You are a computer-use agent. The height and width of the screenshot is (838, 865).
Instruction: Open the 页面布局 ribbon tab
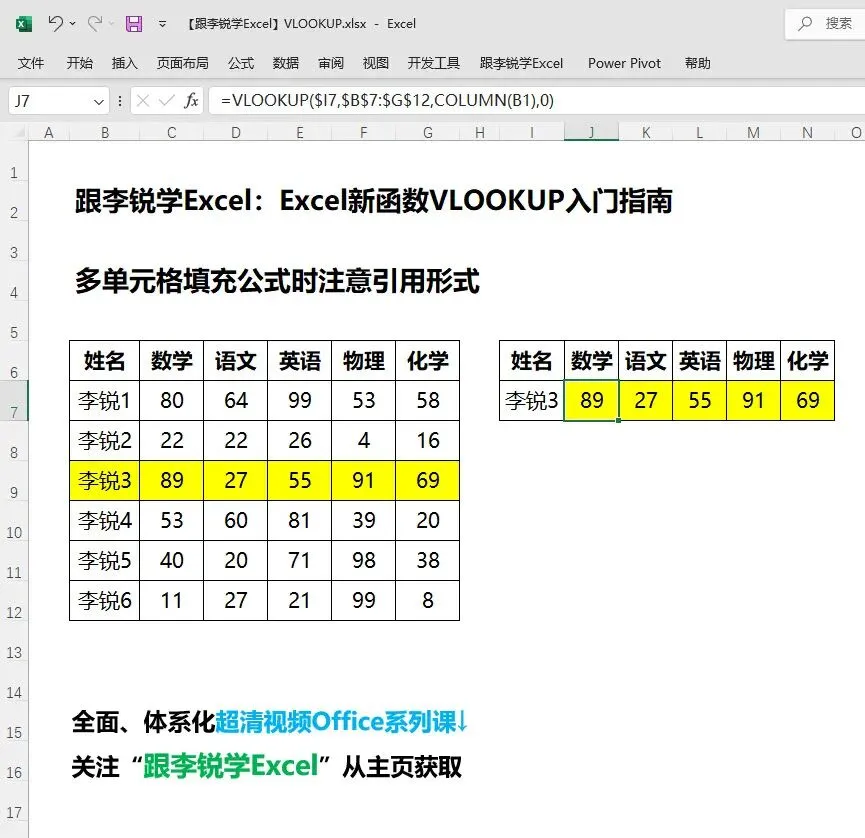[x=183, y=63]
